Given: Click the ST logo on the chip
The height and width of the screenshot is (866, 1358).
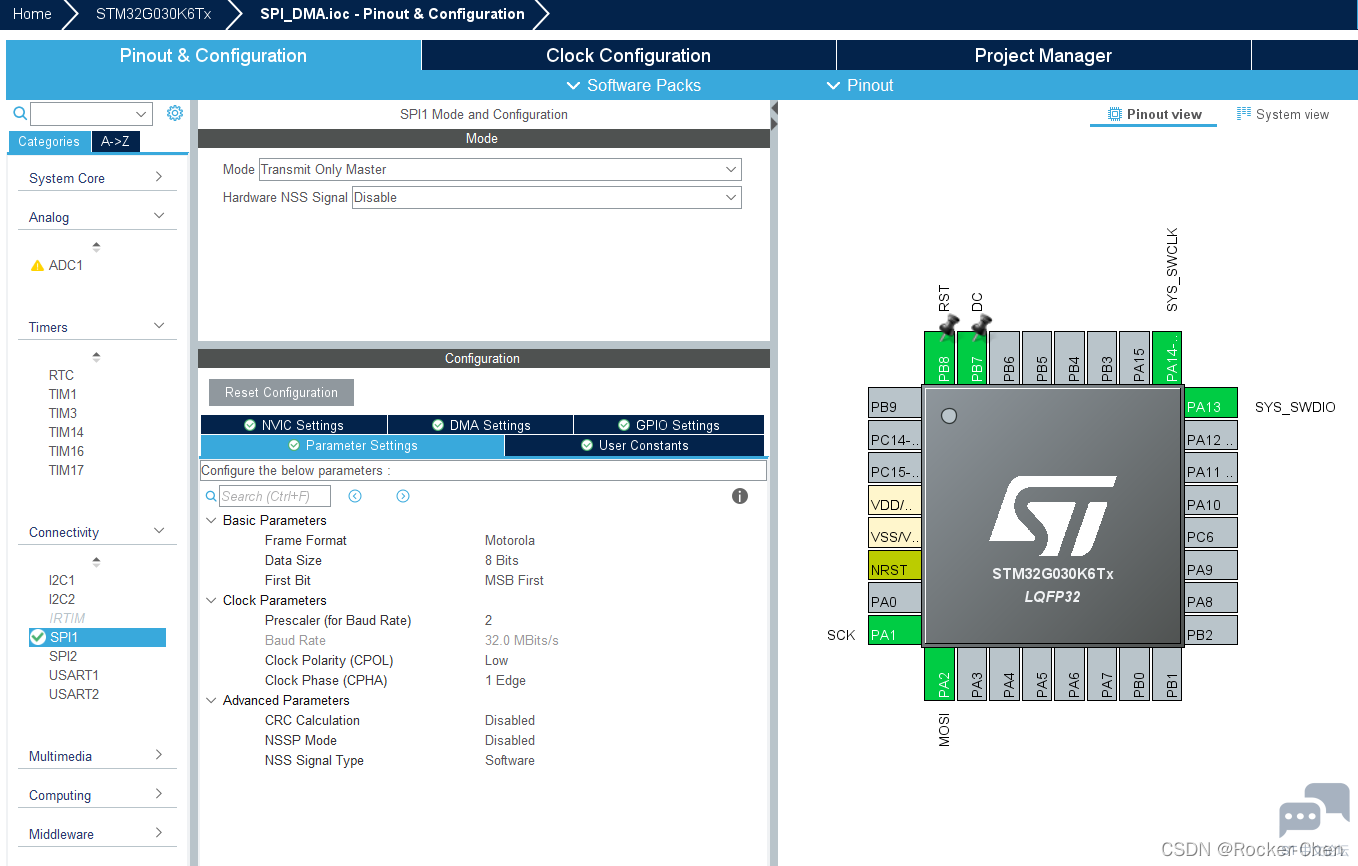Looking at the screenshot, I should click(1052, 516).
